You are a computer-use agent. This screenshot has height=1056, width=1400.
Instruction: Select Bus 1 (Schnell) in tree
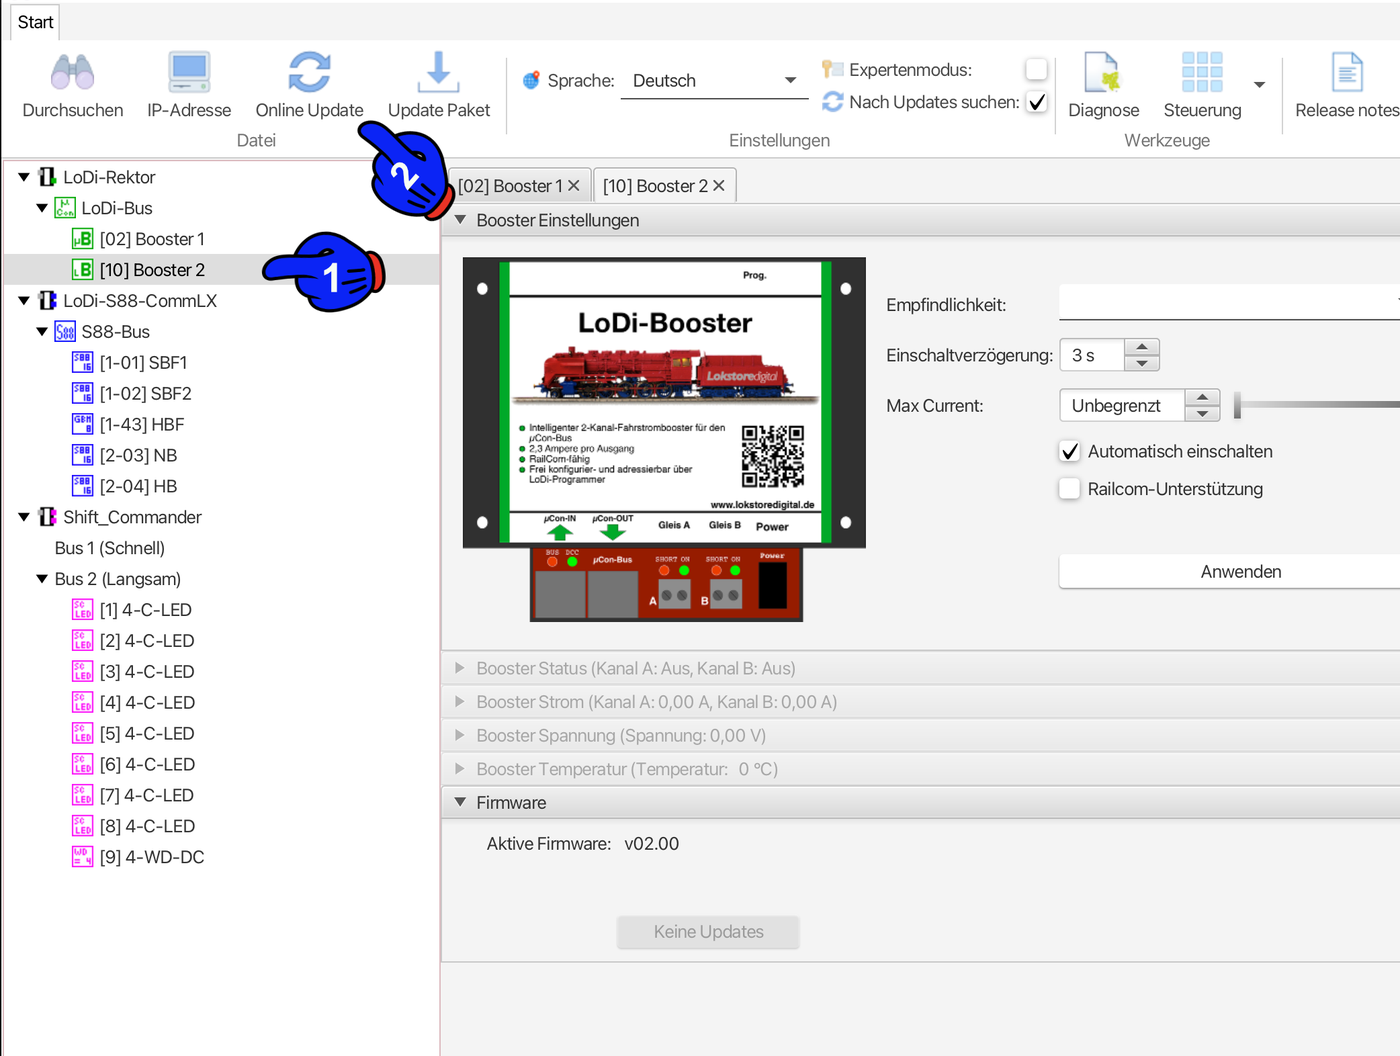(110, 548)
